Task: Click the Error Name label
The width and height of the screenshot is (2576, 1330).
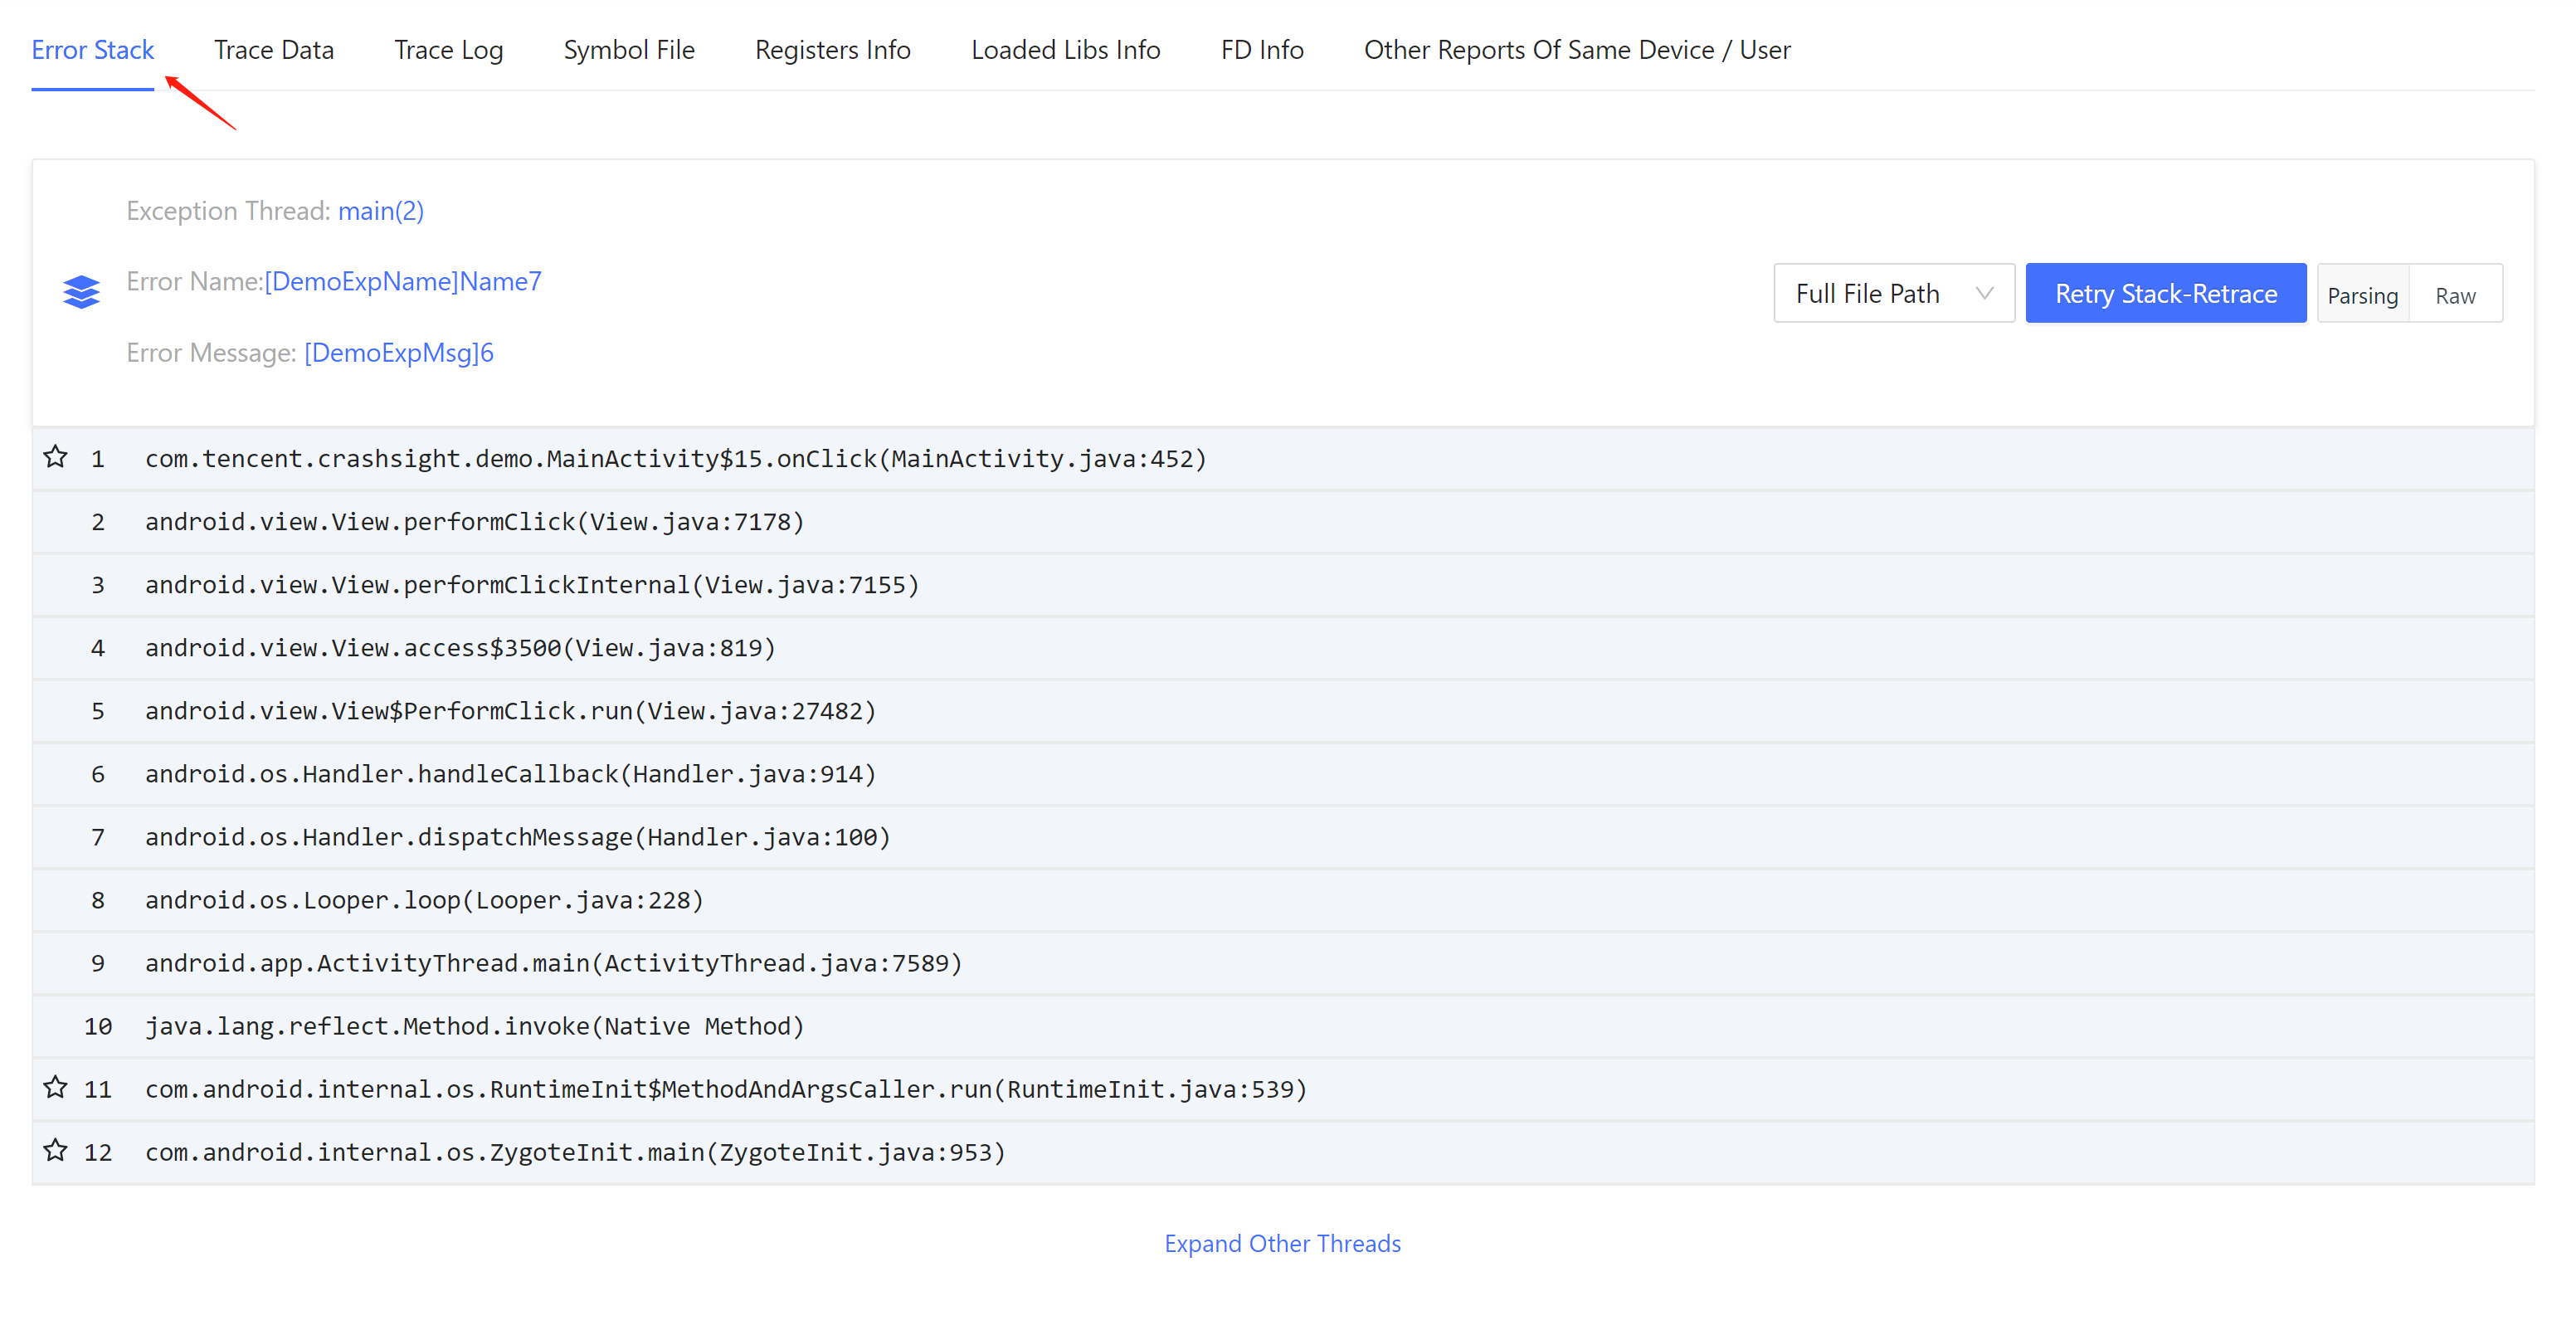Action: tap(194, 282)
